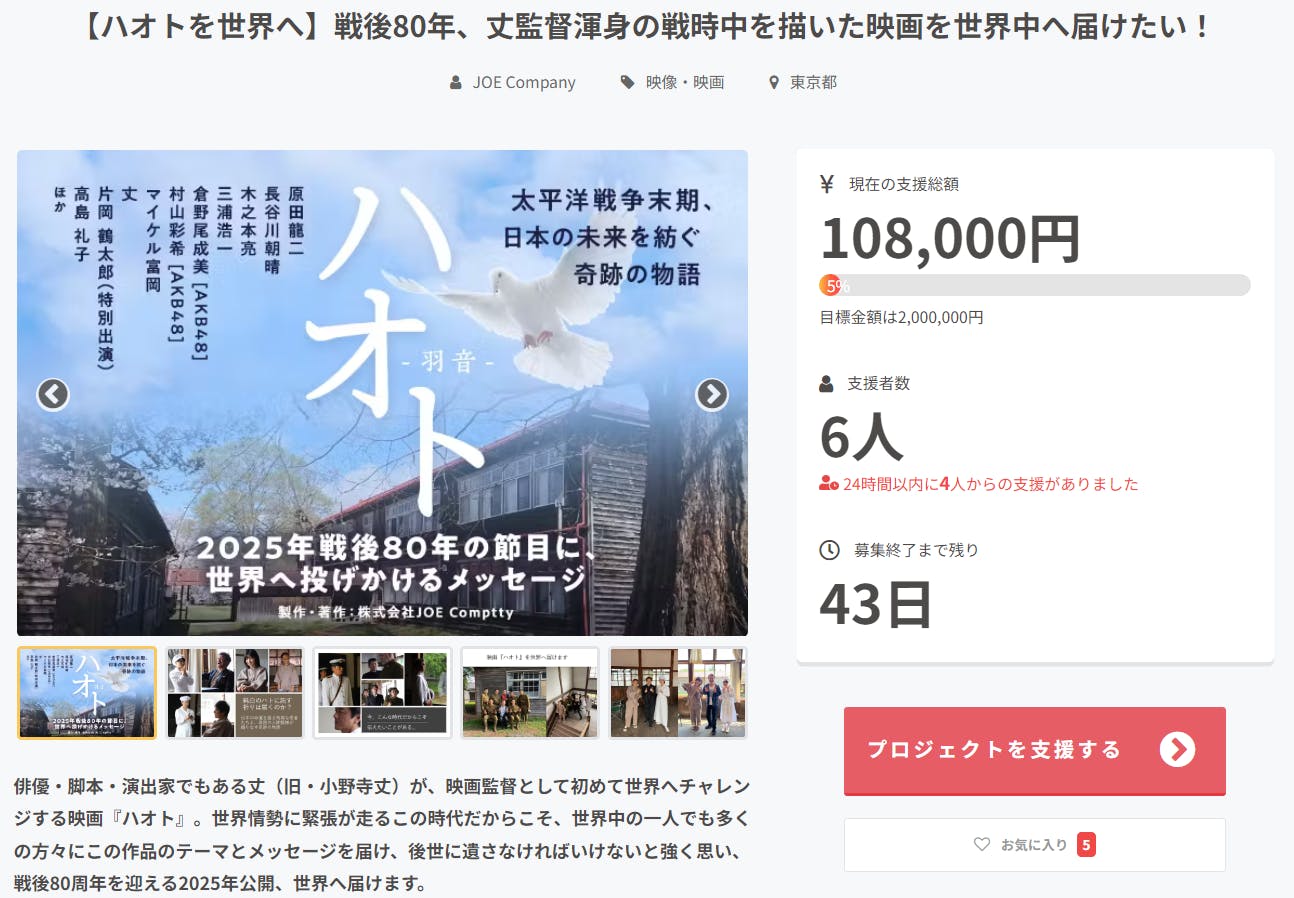
Task: Click the supporter person icon by 支援者数
Action: coord(826,384)
